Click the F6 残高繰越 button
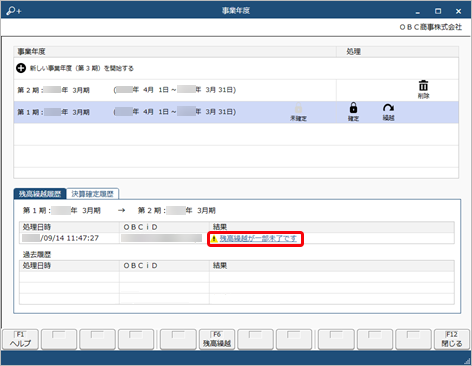This screenshot has width=472, height=366. pos(217,340)
